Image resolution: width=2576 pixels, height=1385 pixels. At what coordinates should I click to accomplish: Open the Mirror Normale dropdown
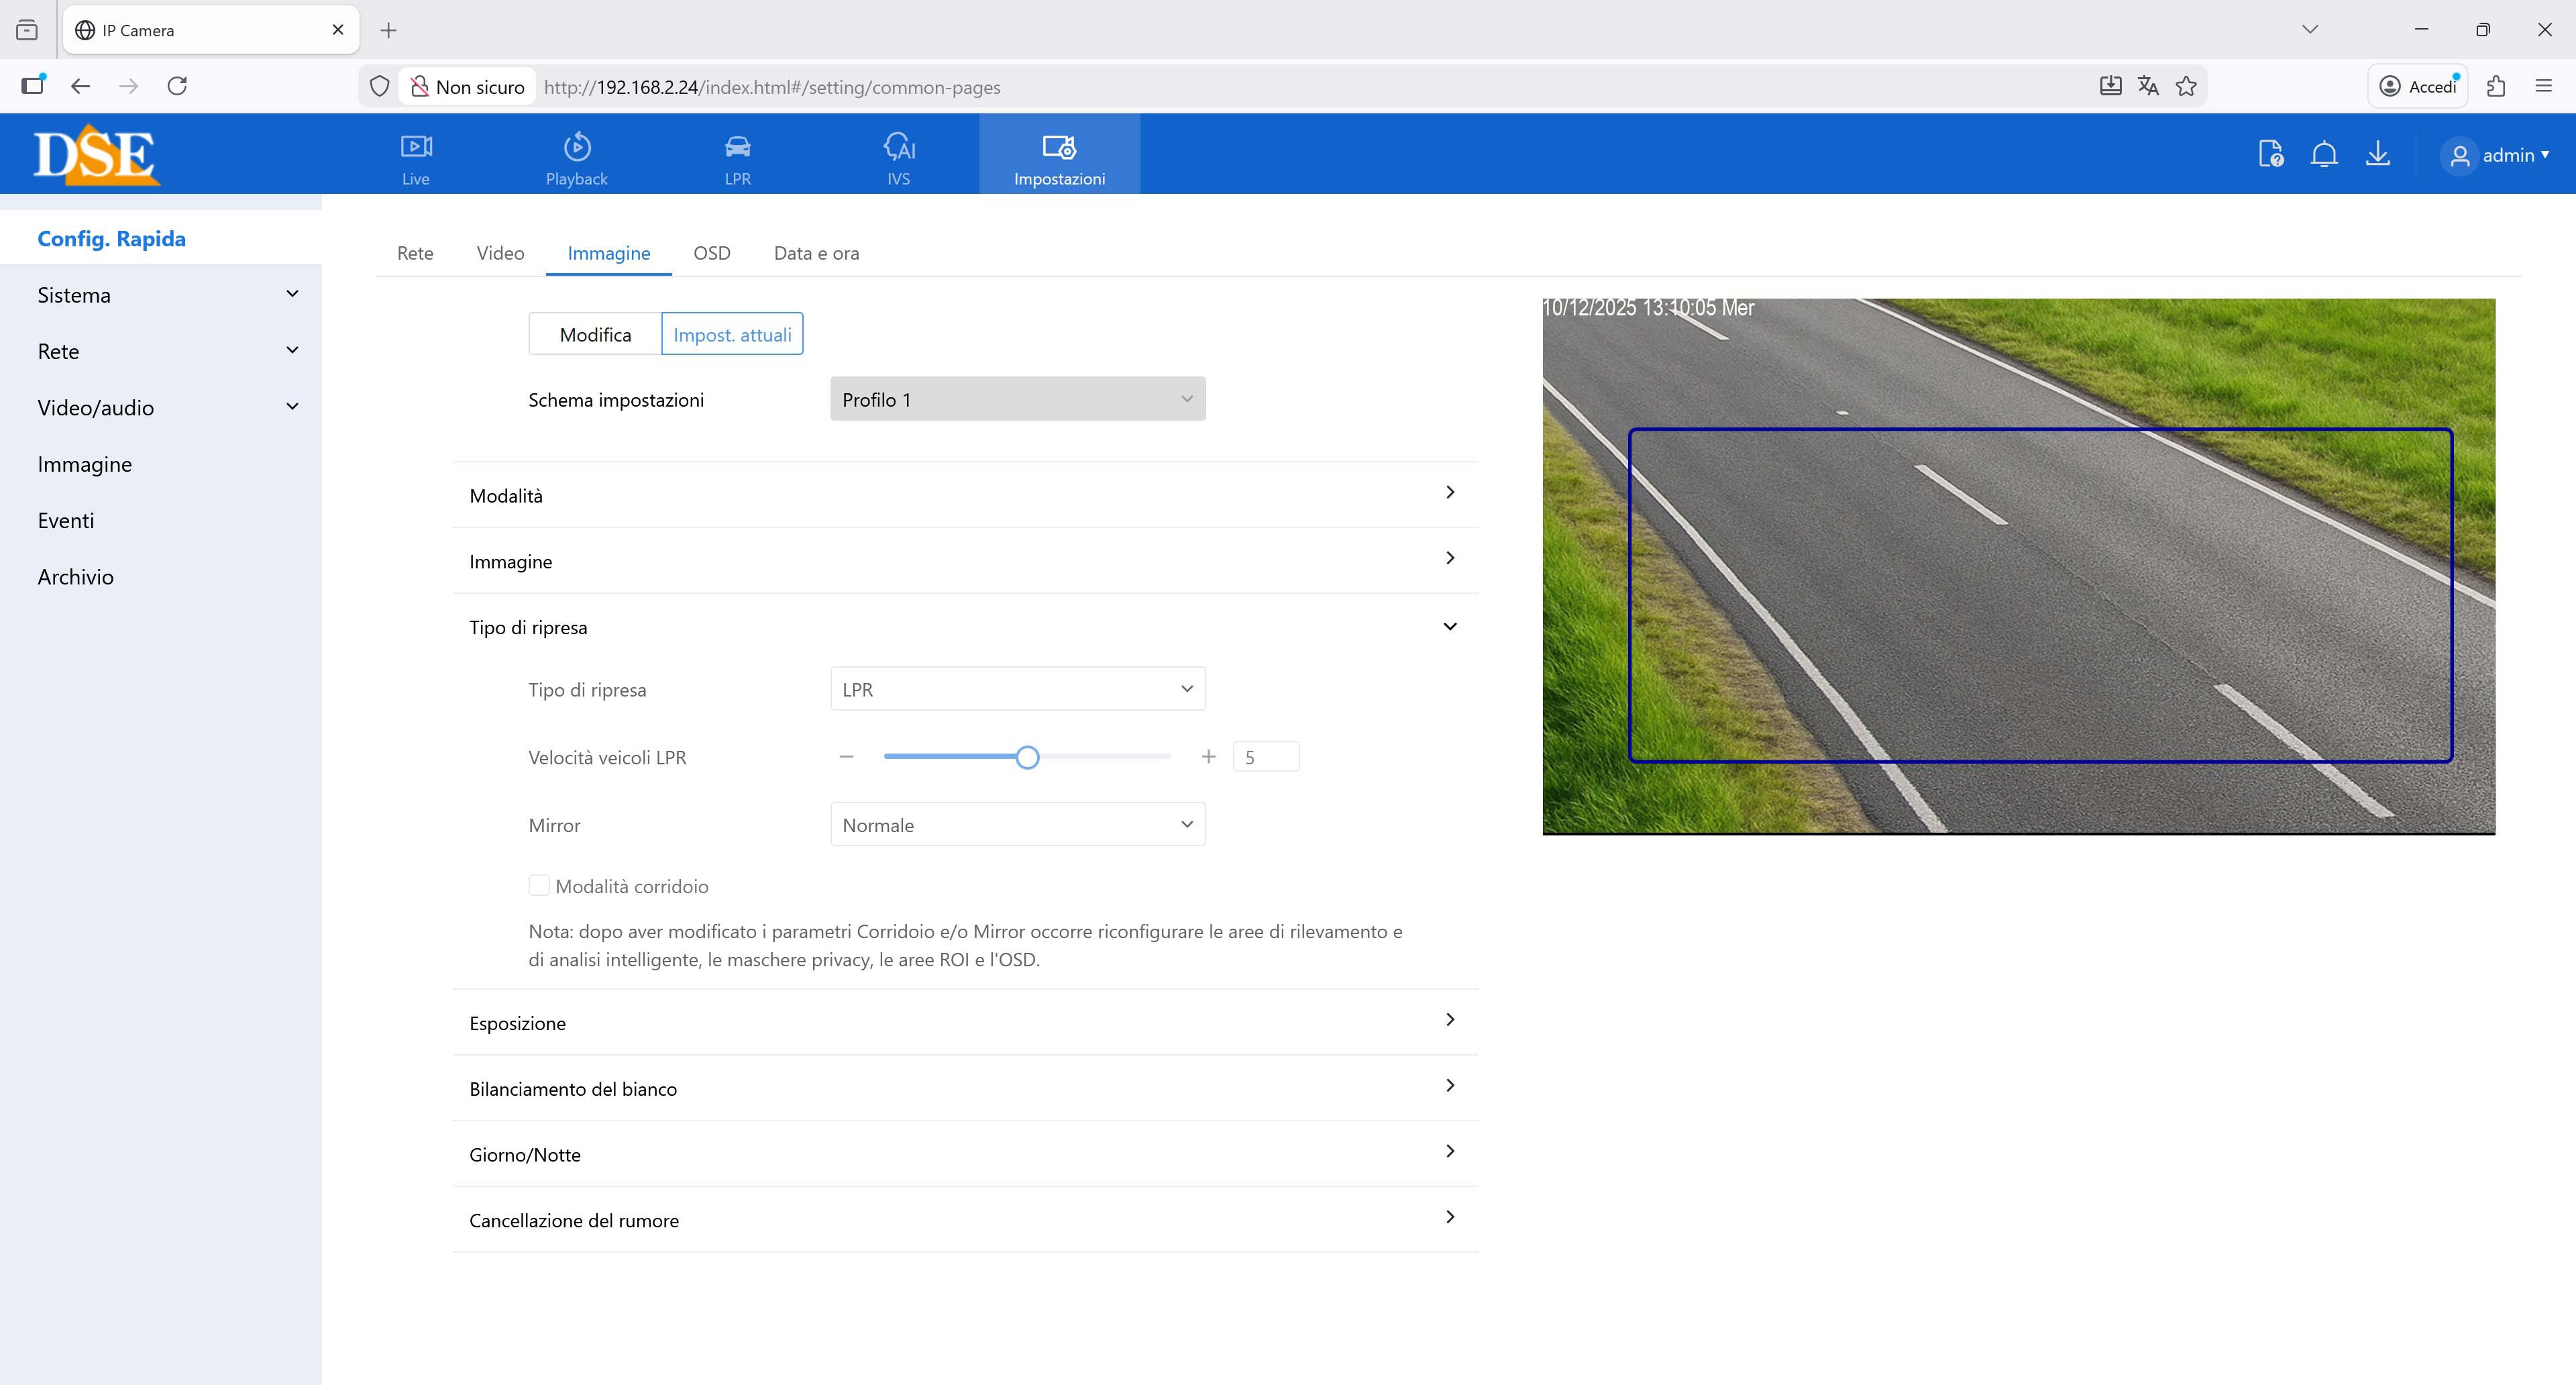point(1017,825)
